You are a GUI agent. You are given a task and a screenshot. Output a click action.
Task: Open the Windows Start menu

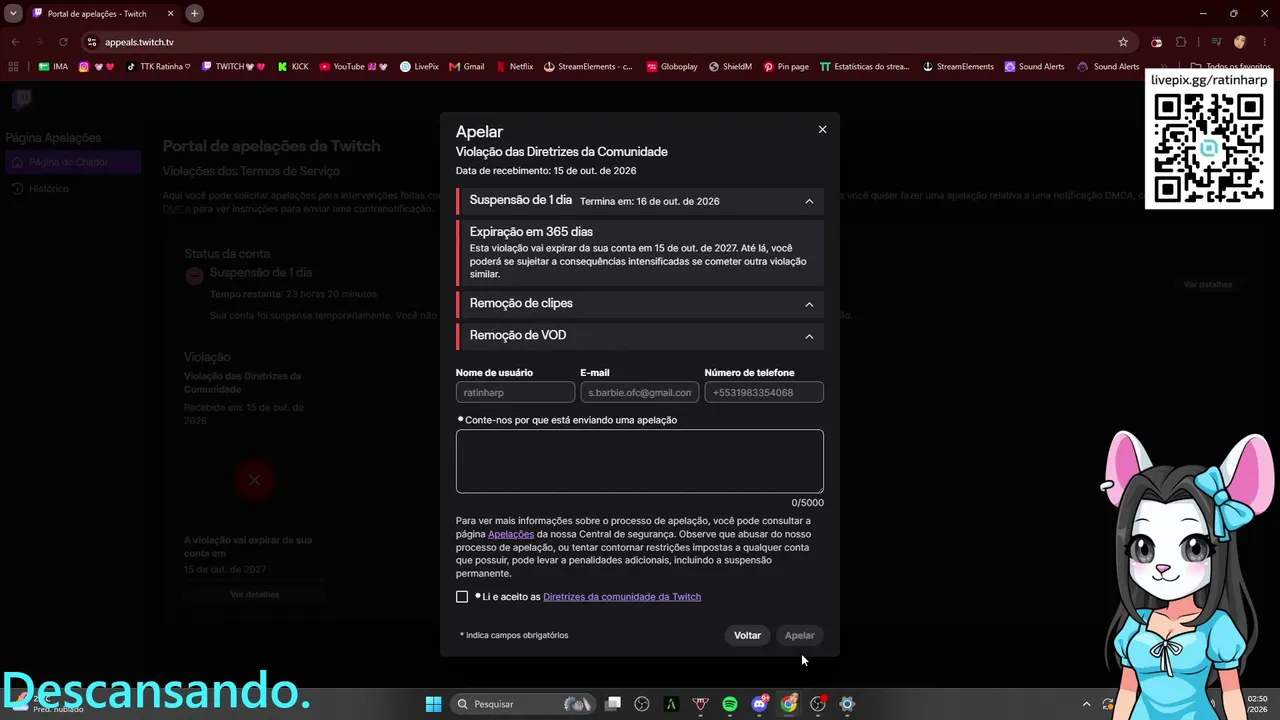(433, 704)
